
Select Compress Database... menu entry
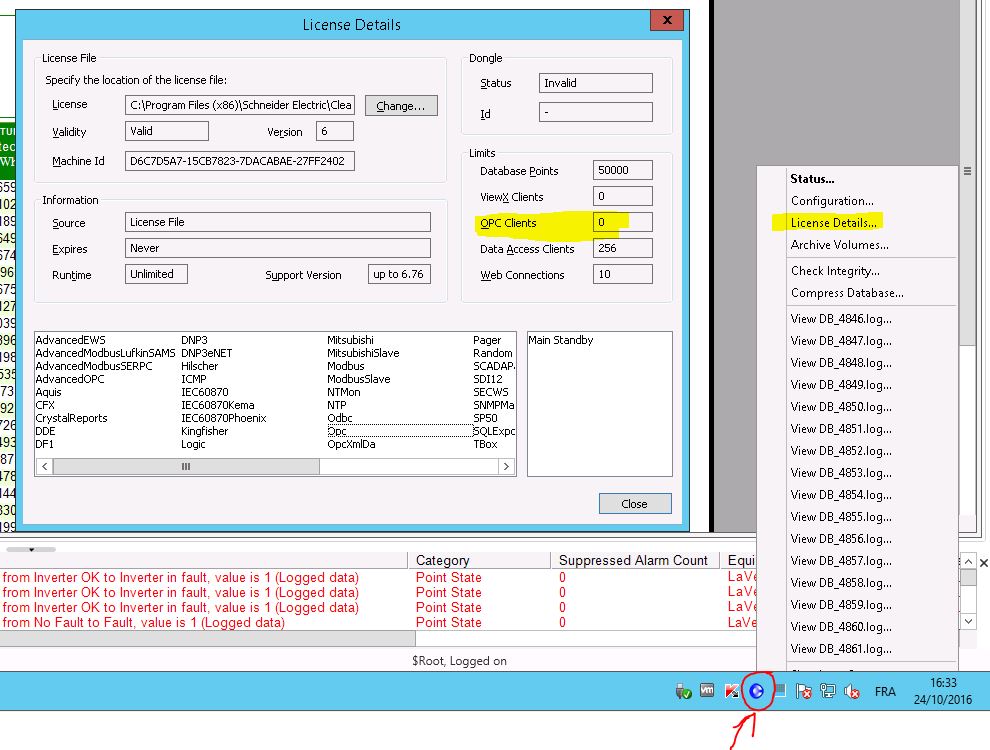point(847,293)
